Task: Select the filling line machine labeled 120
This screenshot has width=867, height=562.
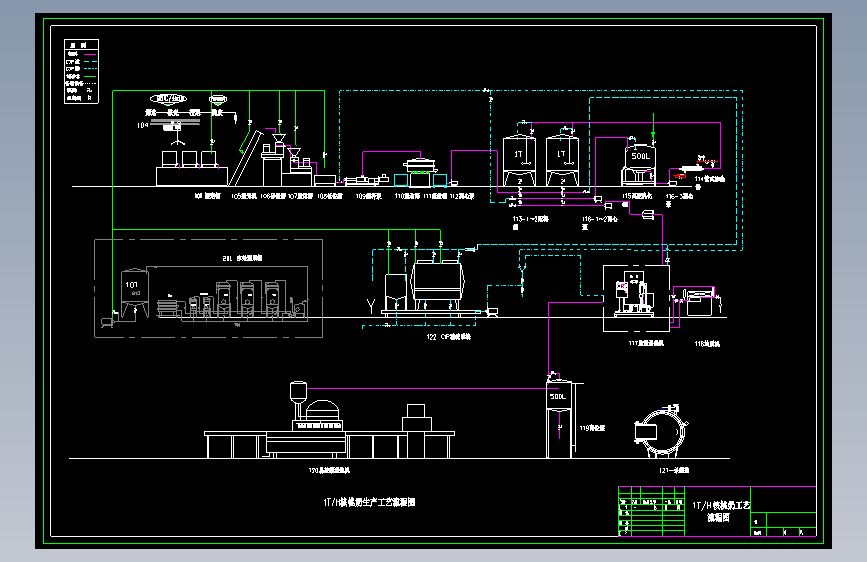Action: click(x=329, y=420)
